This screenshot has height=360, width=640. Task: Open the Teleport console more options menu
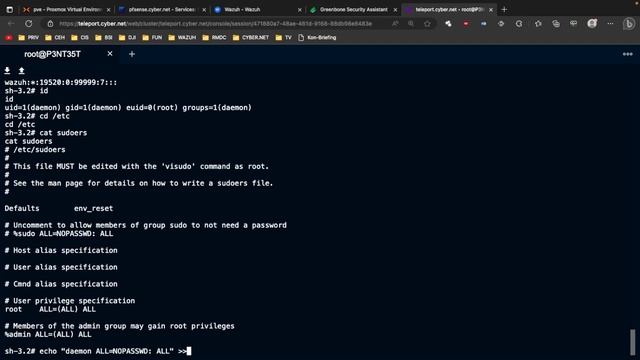coord(627,54)
